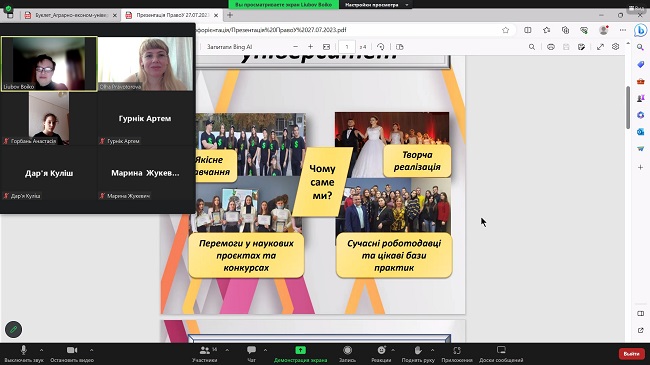
Task: Mute microphone with Выключить звук
Action: 24,354
